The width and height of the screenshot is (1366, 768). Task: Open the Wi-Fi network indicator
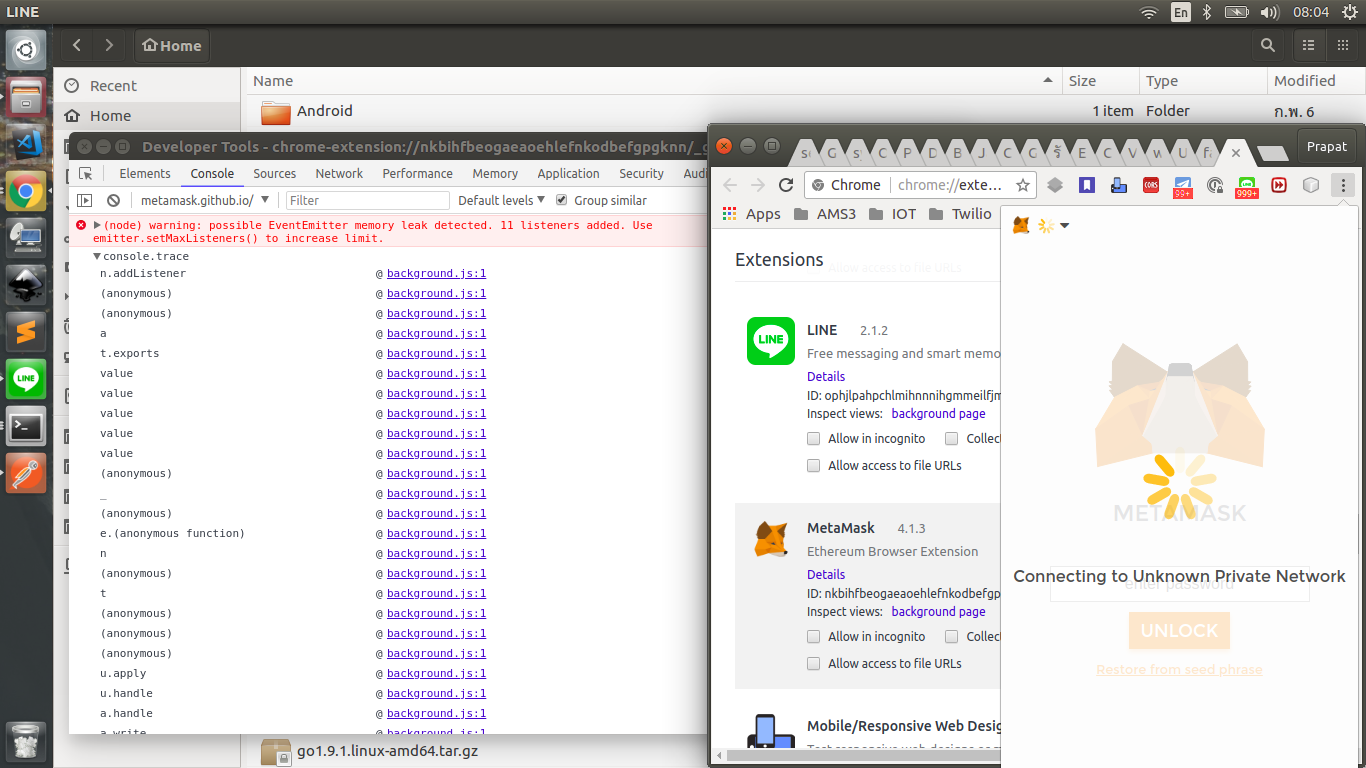click(x=1149, y=12)
